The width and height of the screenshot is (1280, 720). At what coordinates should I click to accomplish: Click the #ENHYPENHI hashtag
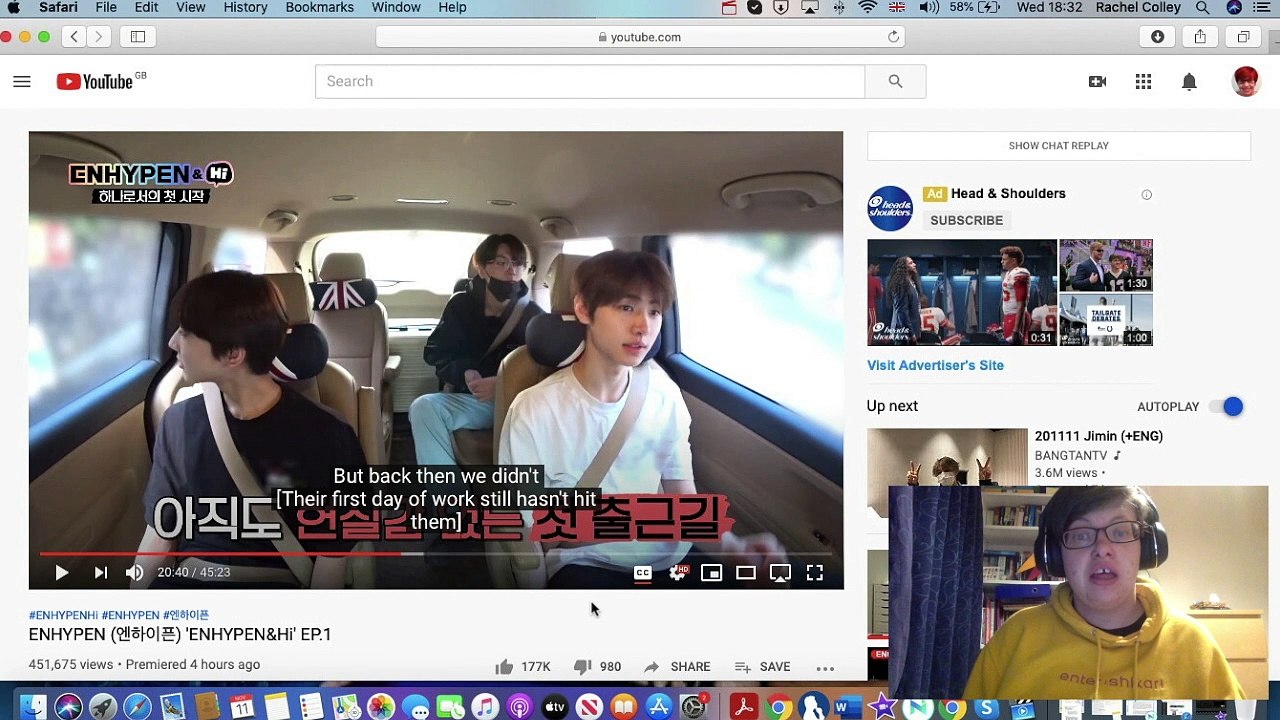(63, 615)
